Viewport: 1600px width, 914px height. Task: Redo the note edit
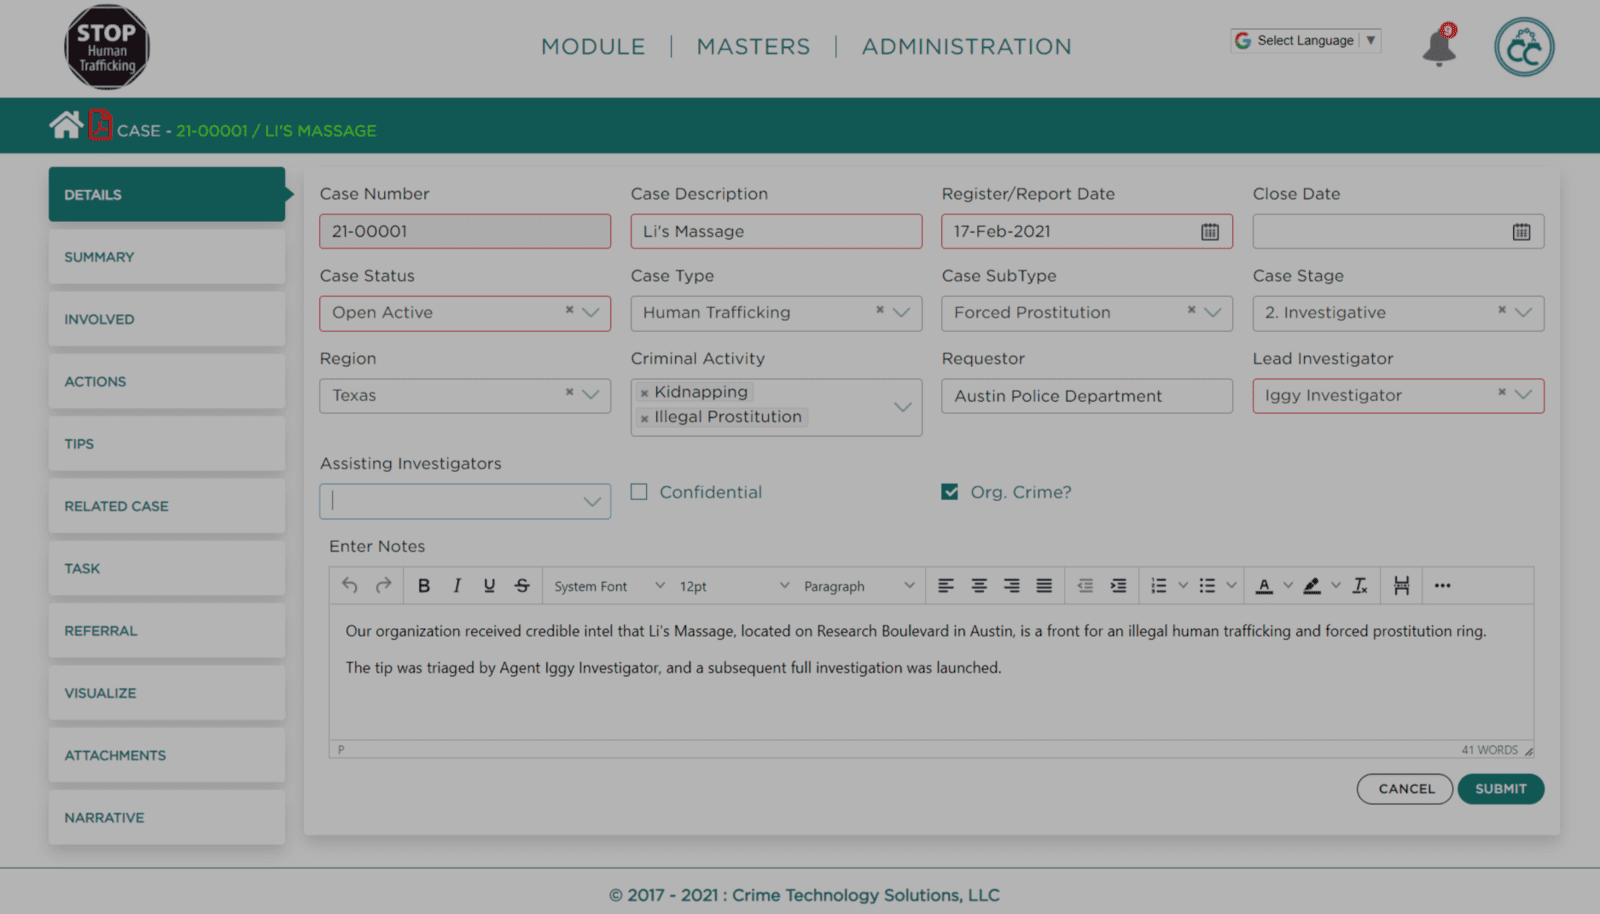click(x=383, y=586)
